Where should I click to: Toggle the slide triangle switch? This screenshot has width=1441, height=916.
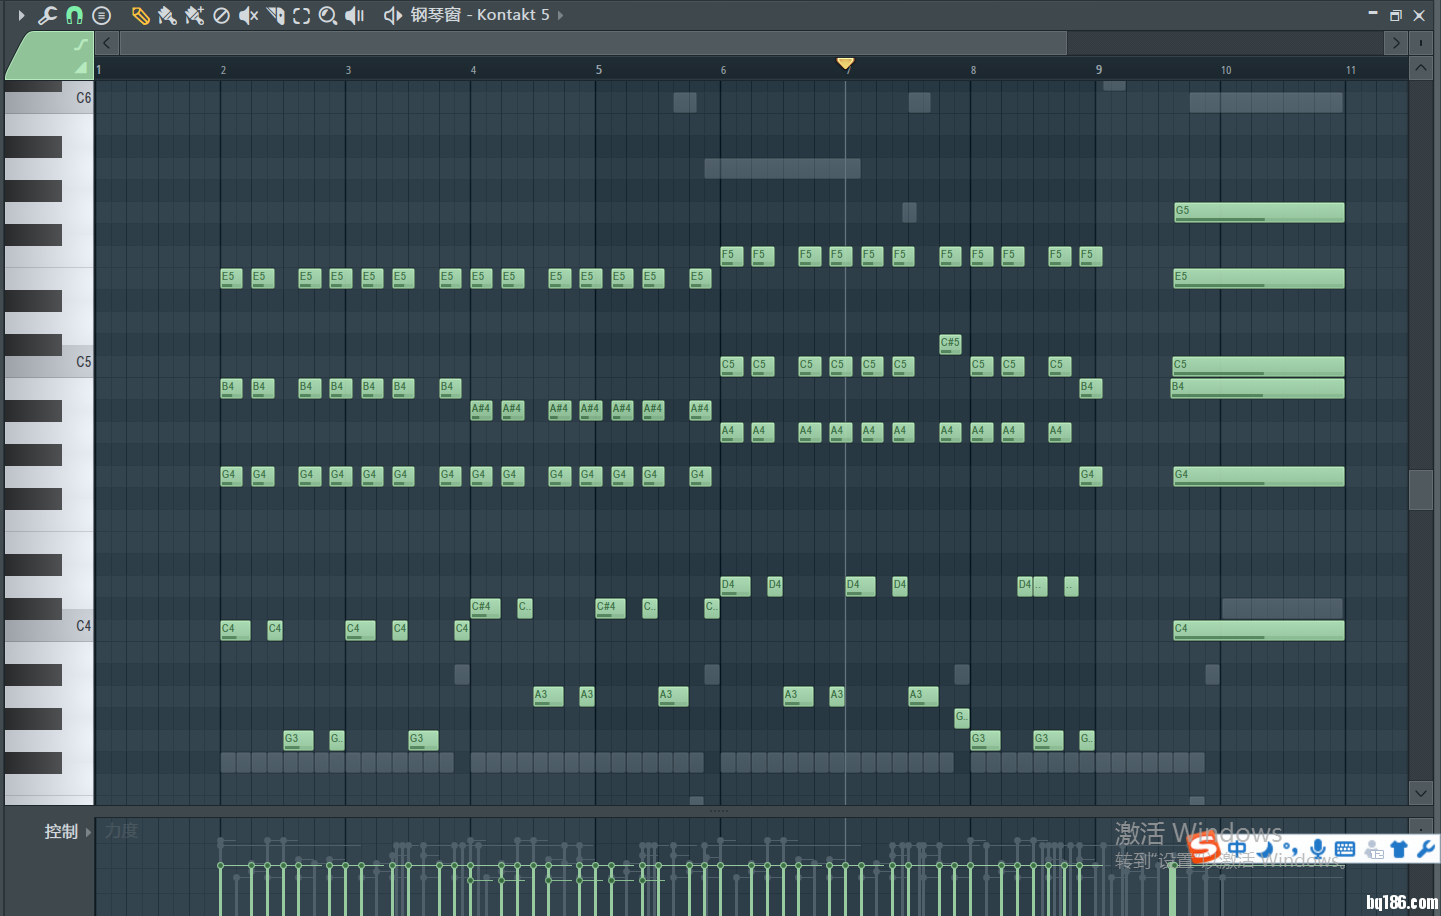80,67
